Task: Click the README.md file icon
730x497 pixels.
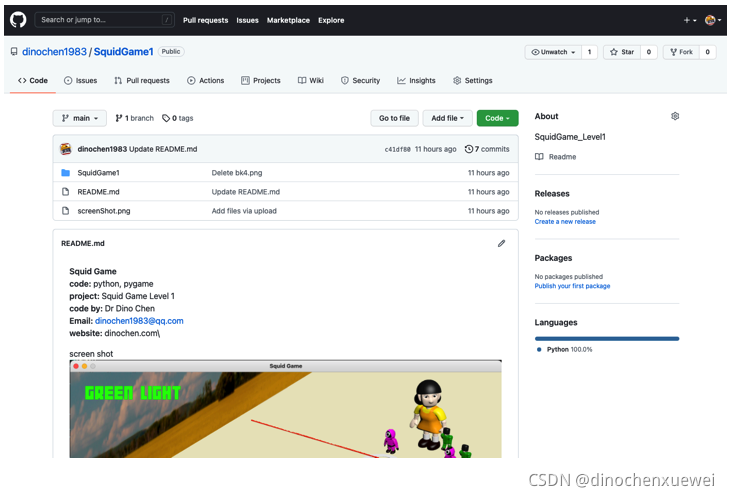Action: coord(66,192)
